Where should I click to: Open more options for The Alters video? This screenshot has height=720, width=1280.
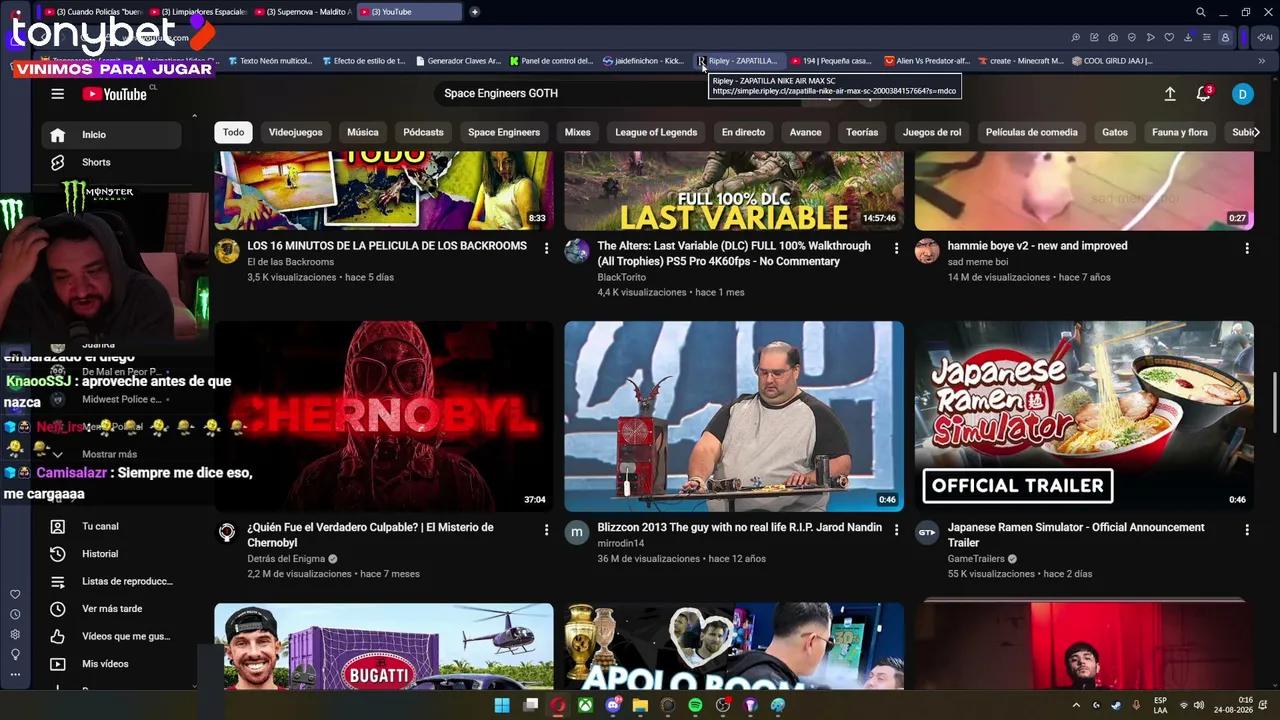[896, 248]
